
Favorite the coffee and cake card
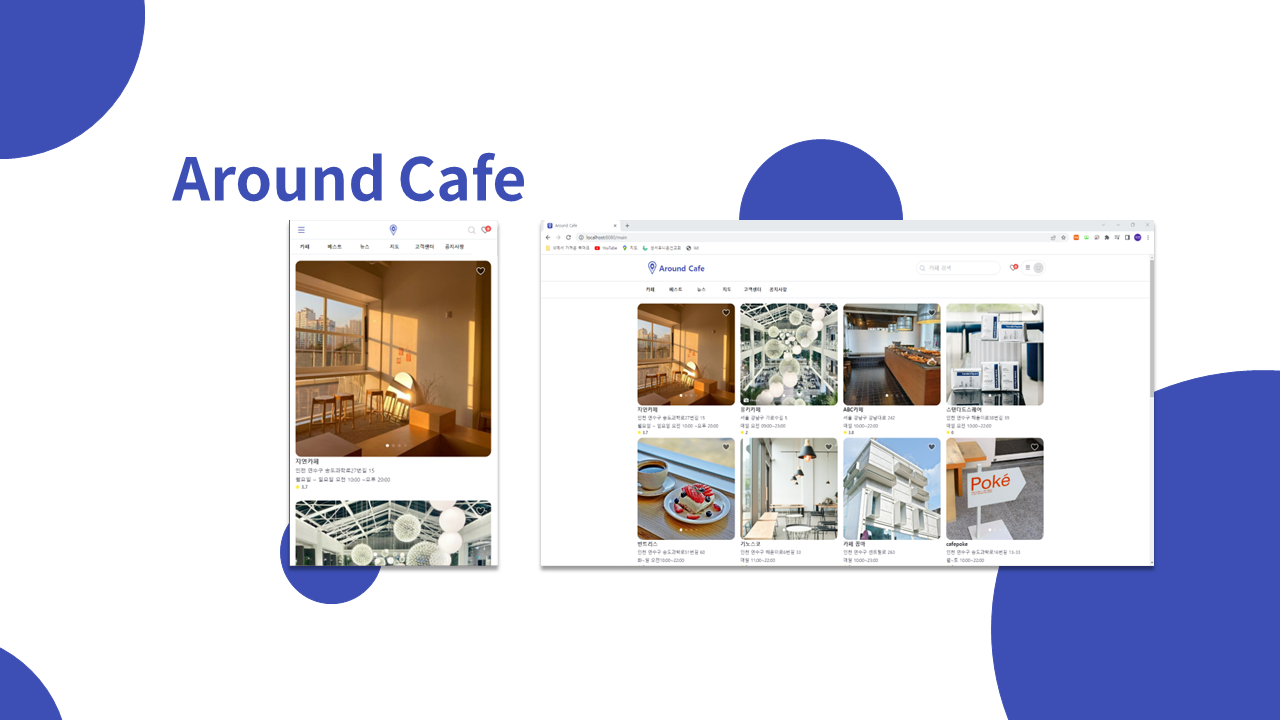point(726,447)
